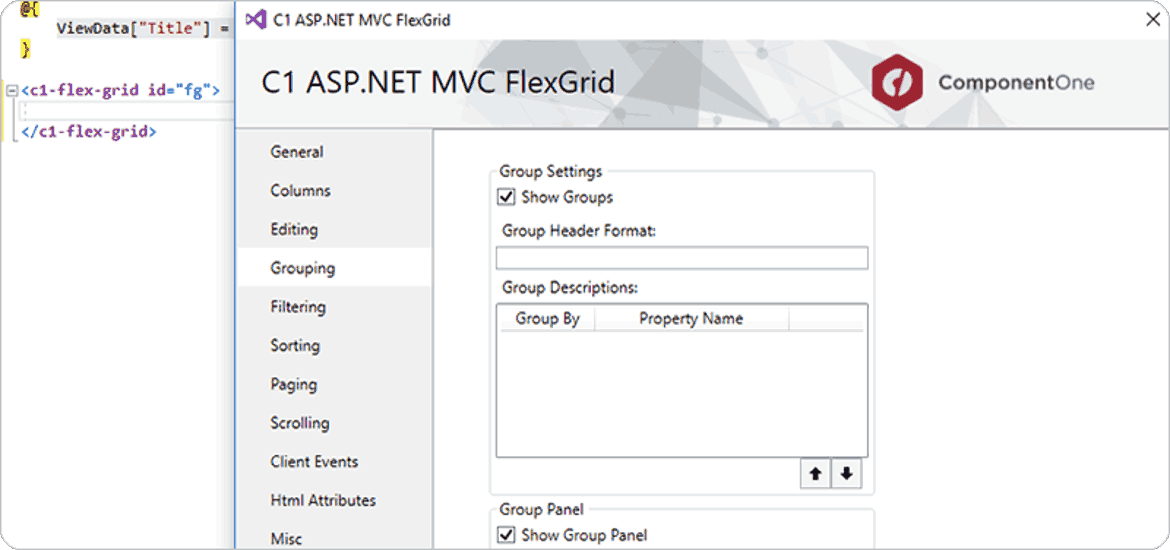
Task: Click the Group By column header
Action: (547, 319)
